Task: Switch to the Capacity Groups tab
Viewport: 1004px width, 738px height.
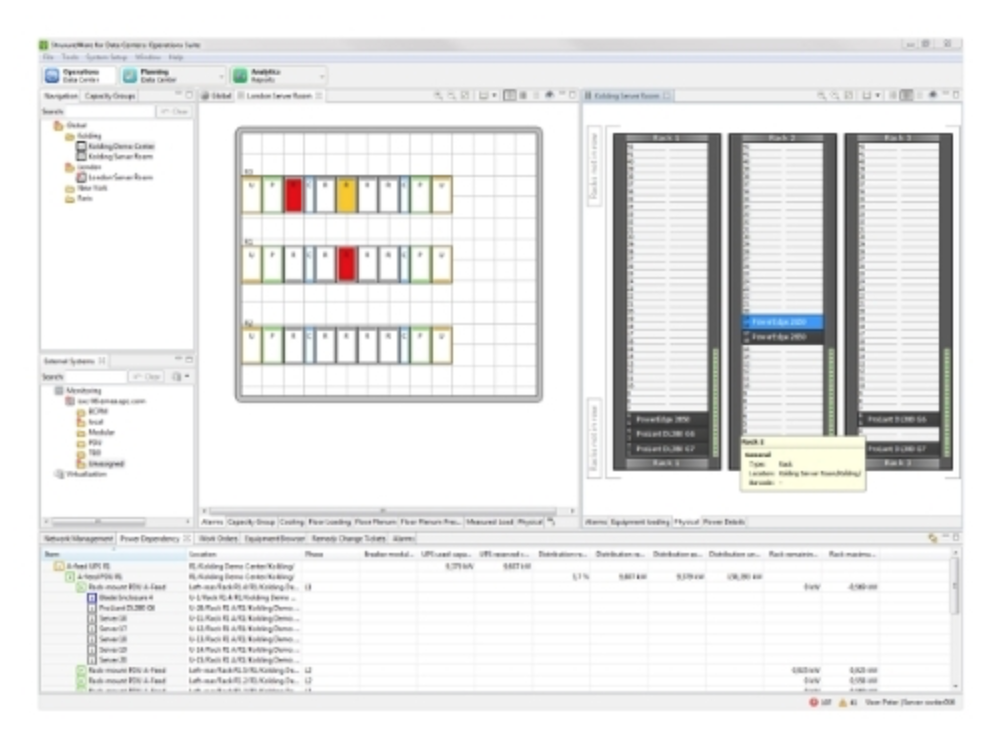Action: [x=109, y=96]
